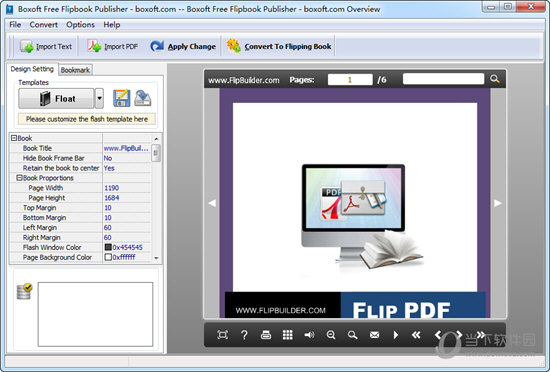The height and width of the screenshot is (372, 550).
Task: Click the Import Text toolbar button
Action: (x=46, y=46)
